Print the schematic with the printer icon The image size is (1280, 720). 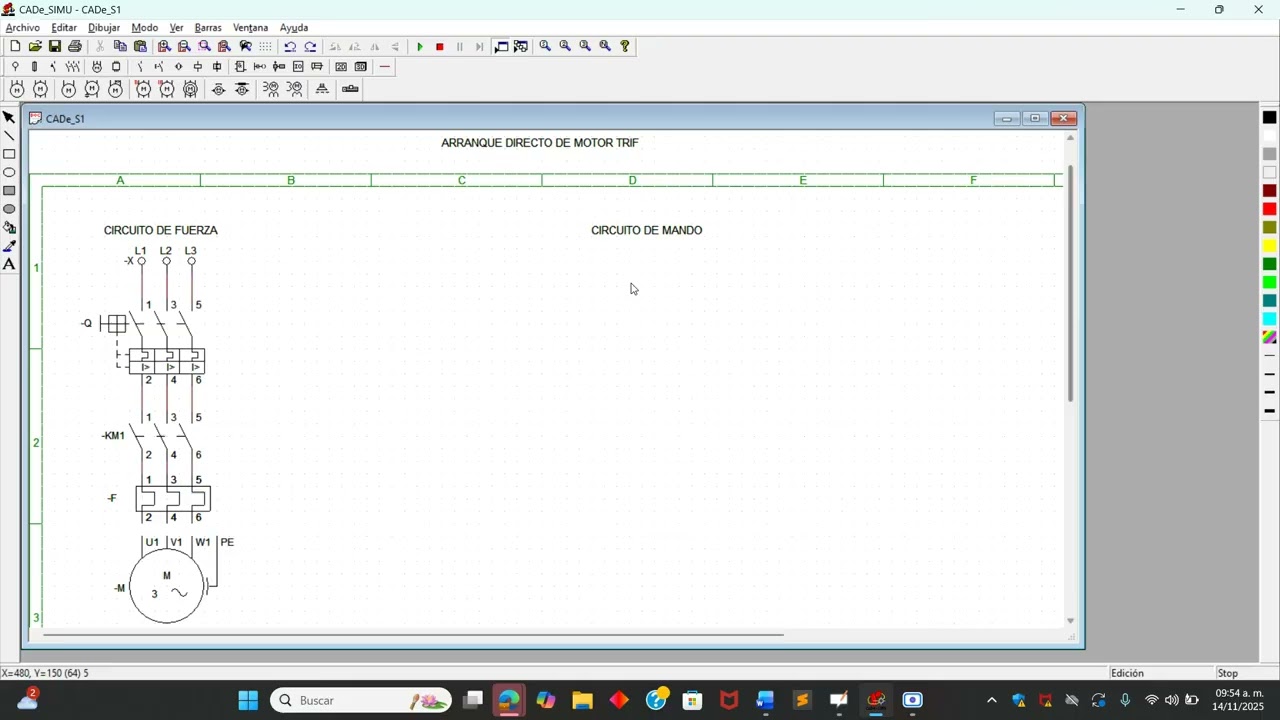pos(75,46)
